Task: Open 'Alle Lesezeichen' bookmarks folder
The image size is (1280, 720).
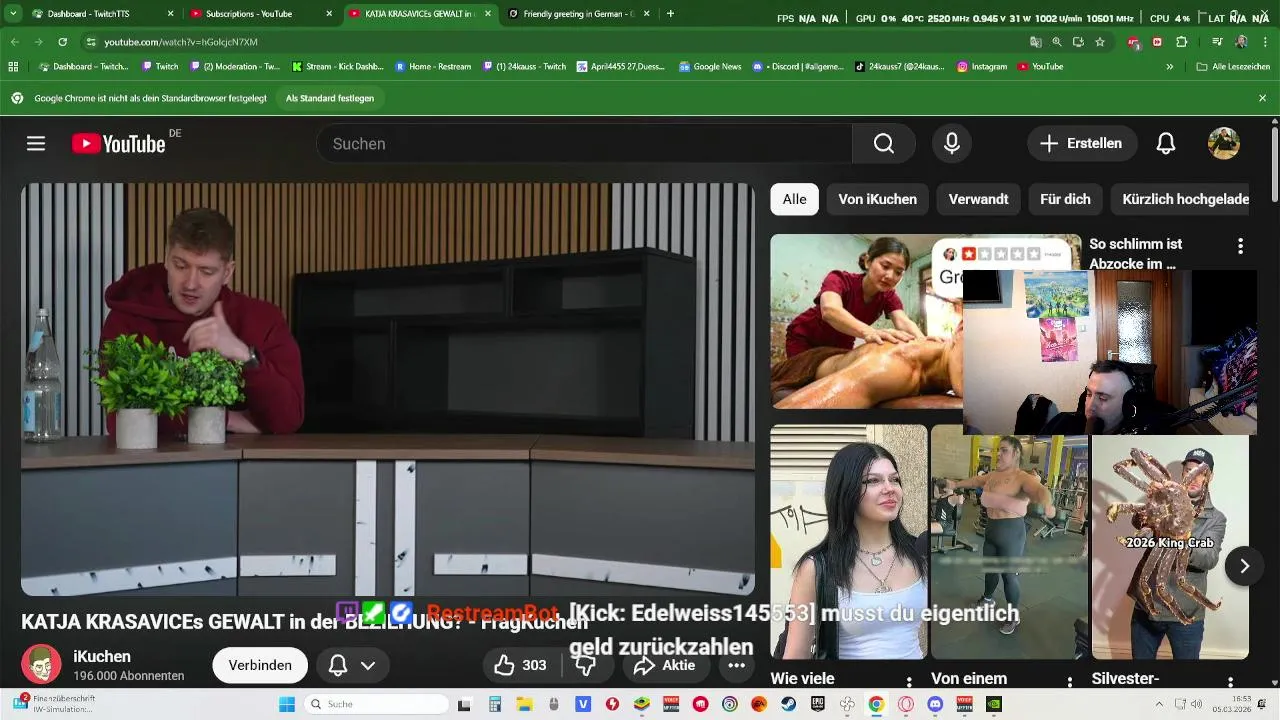Action: click(x=1233, y=67)
